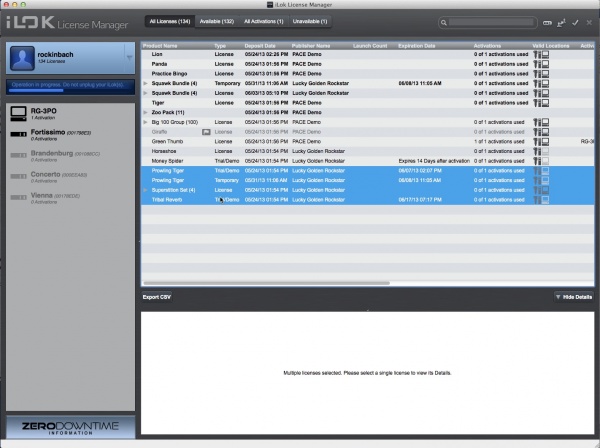Select the Lion license row name
Viewport: 600px width, 448px height.
(x=157, y=54)
